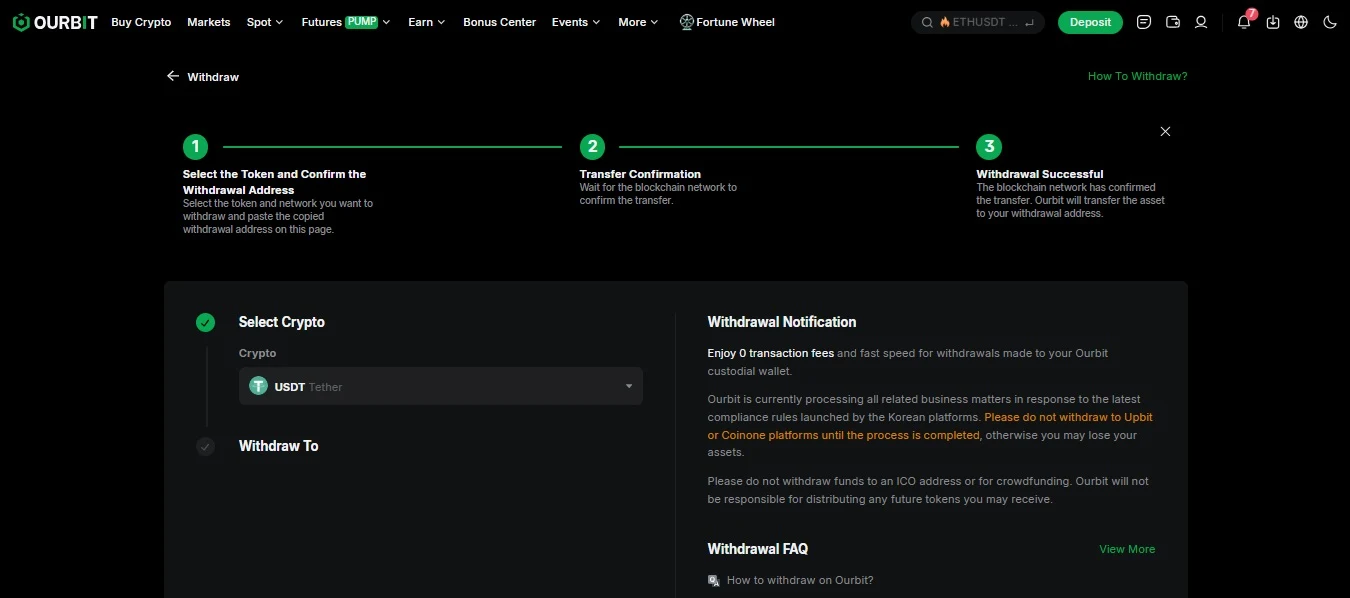Click the ETHUSDT search field
Image resolution: width=1350 pixels, height=598 pixels.
(x=978, y=22)
